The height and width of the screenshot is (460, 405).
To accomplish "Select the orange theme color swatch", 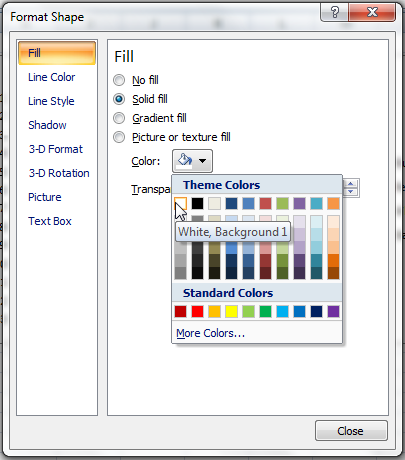I will click(x=333, y=203).
